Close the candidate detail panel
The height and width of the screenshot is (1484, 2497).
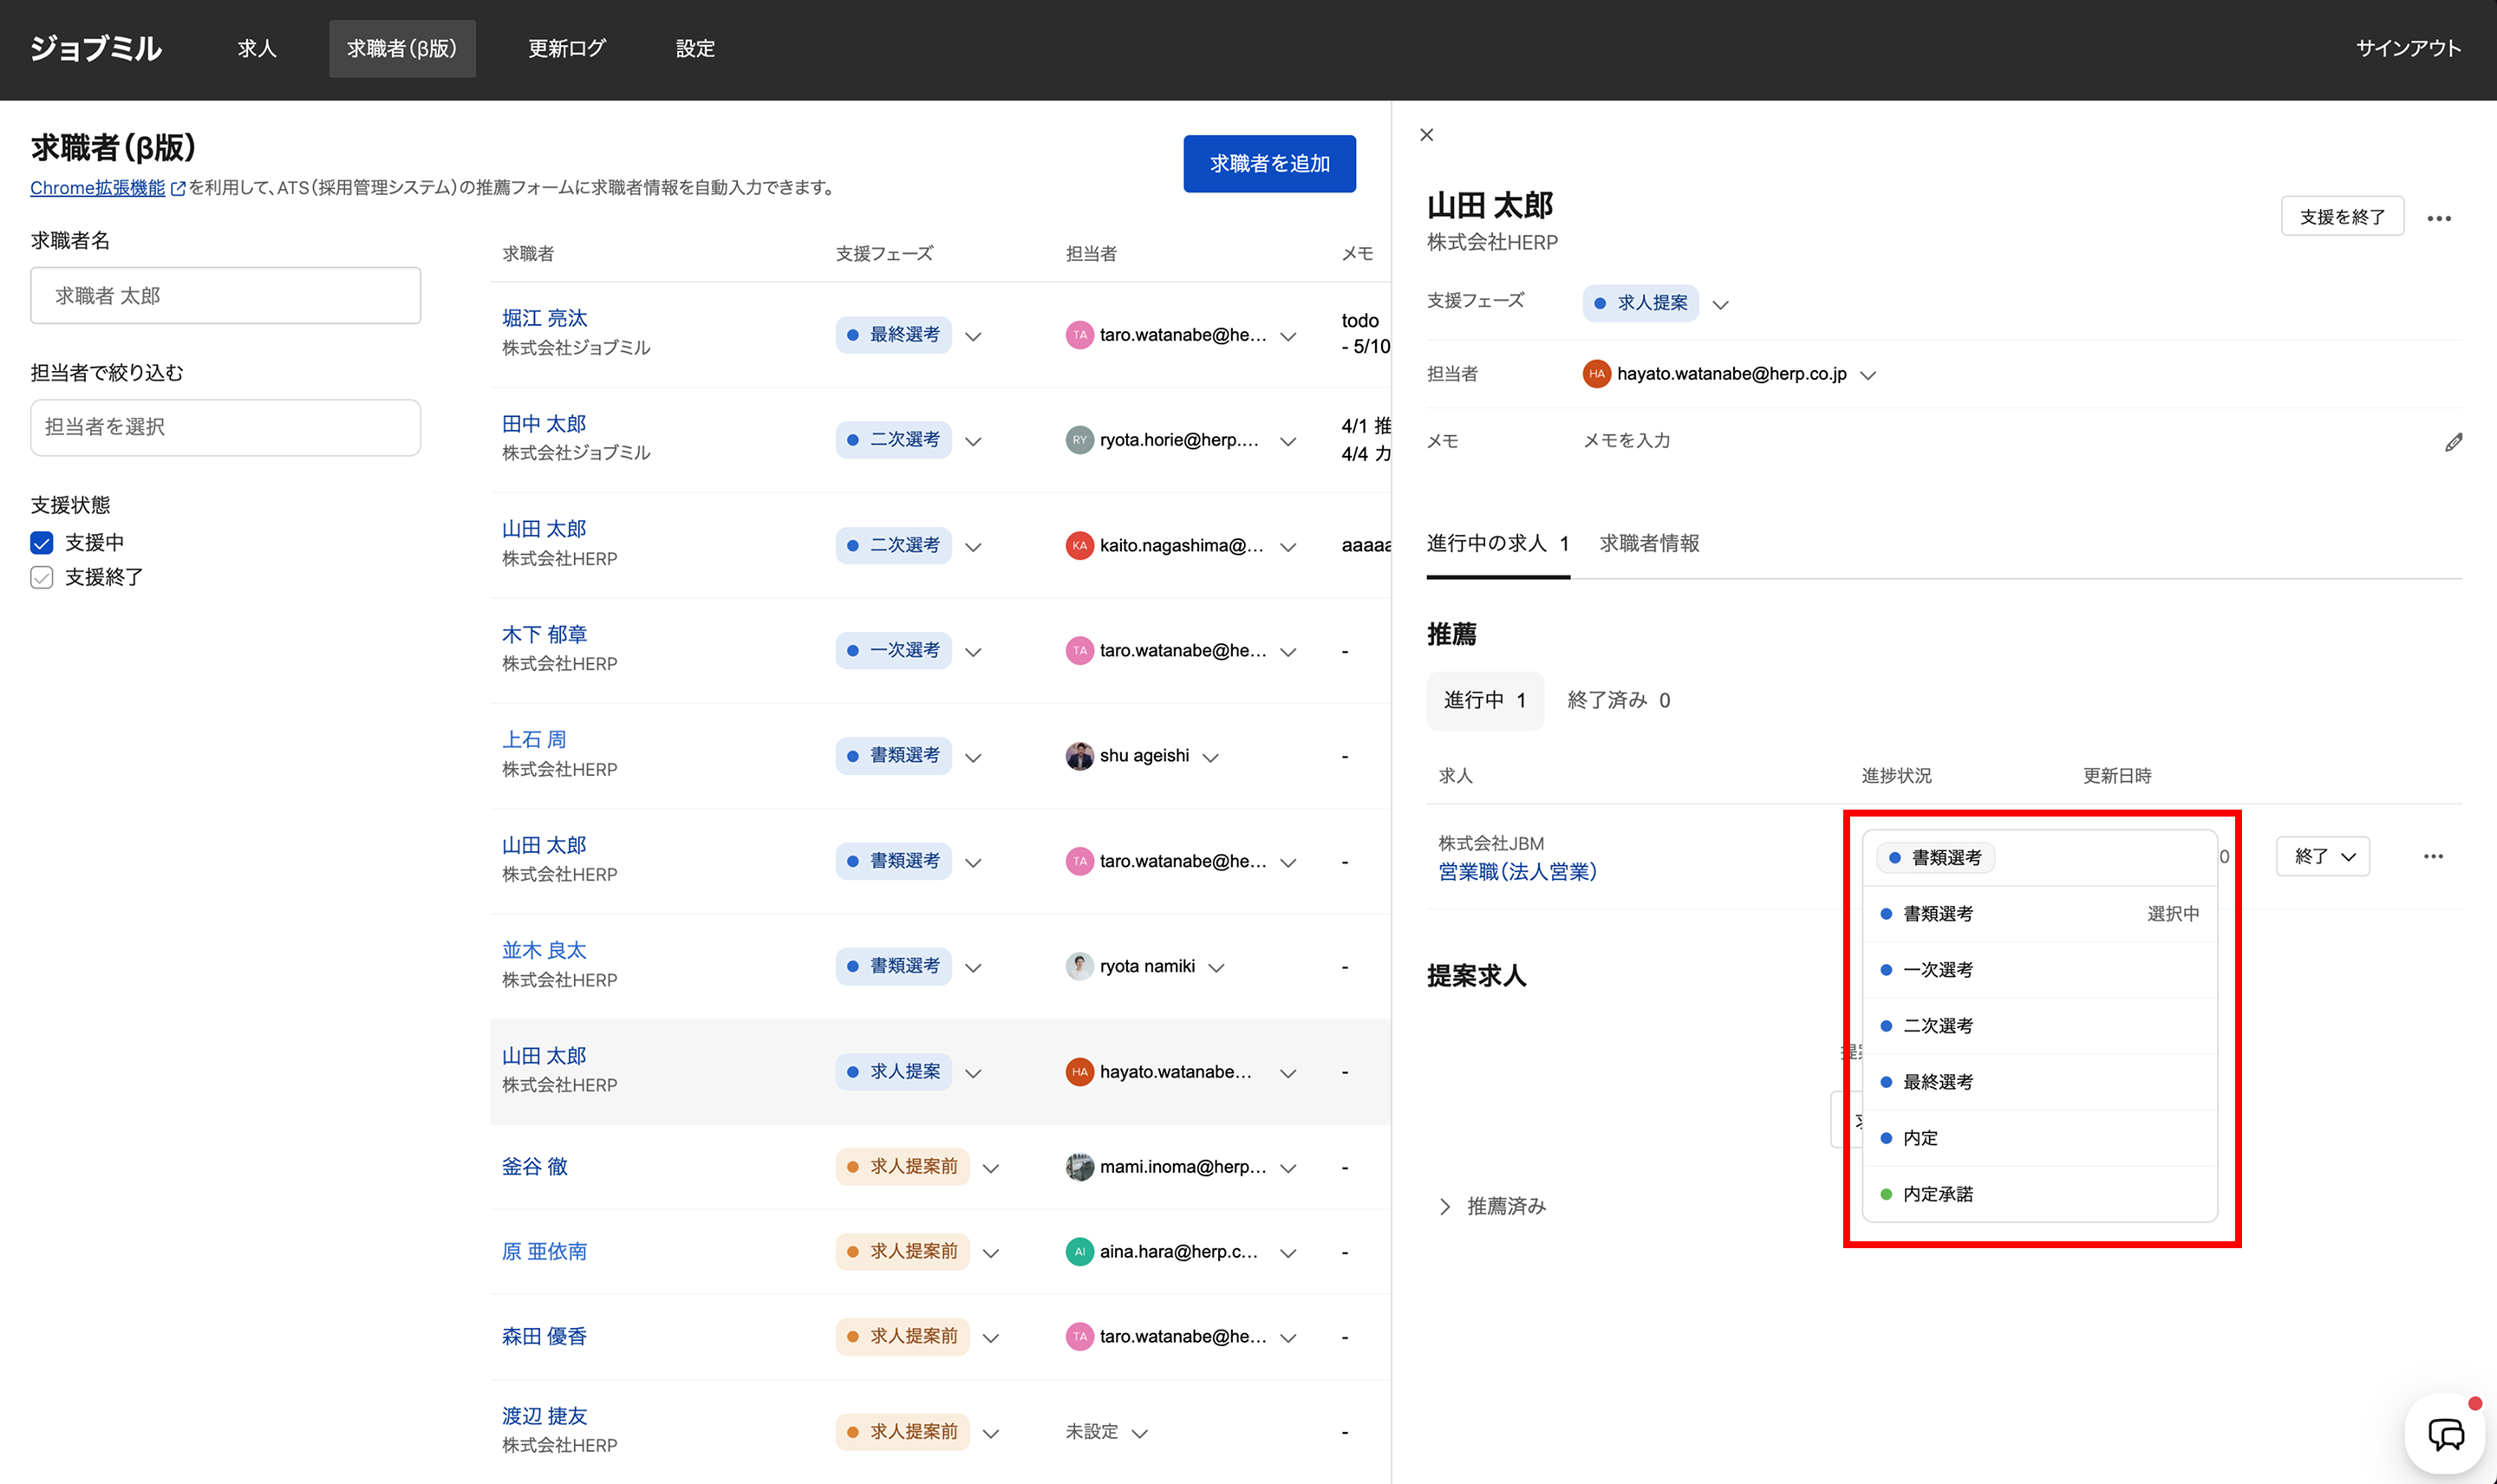coord(1426,135)
